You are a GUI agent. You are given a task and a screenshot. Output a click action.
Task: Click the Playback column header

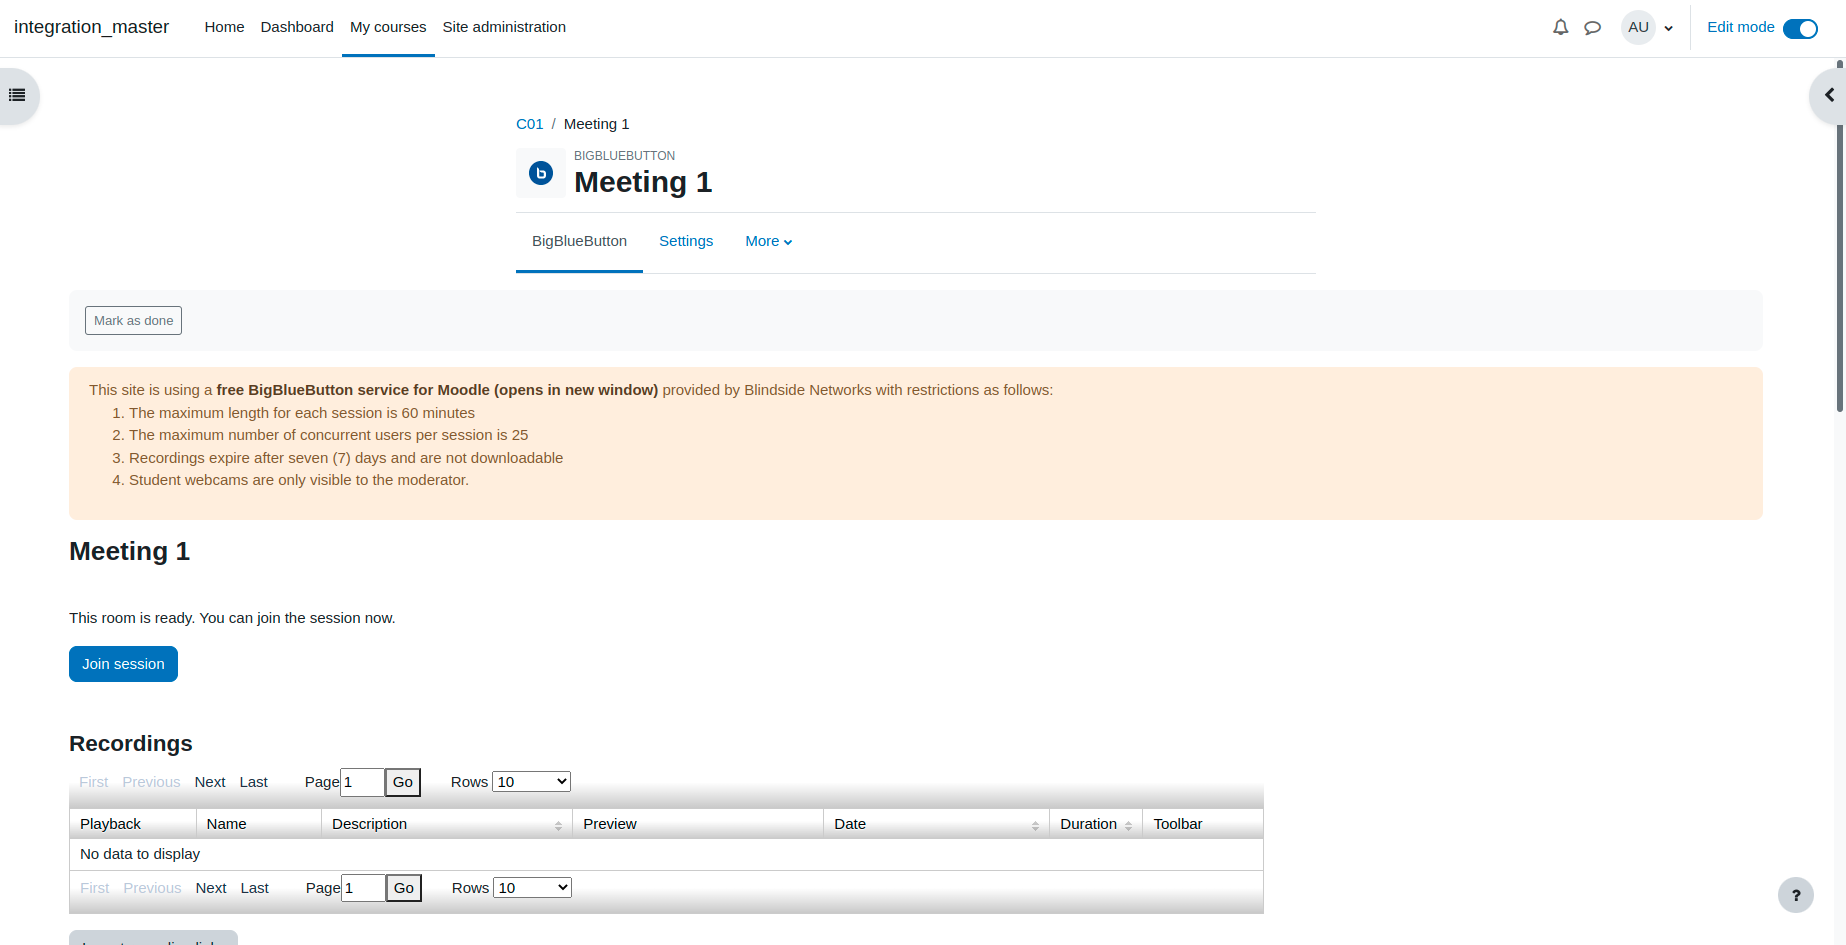133,824
